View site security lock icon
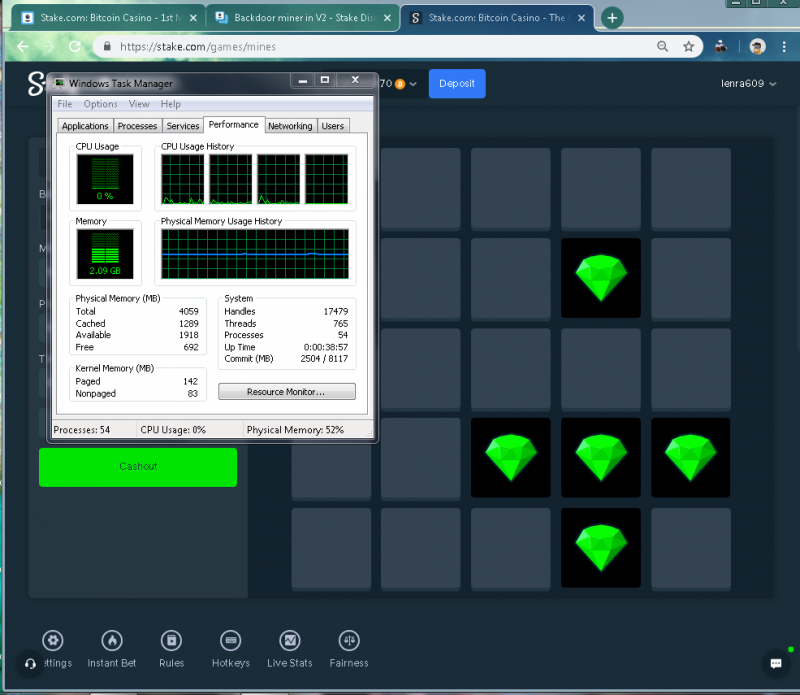Screen dimensions: 800x695 click(107, 46)
